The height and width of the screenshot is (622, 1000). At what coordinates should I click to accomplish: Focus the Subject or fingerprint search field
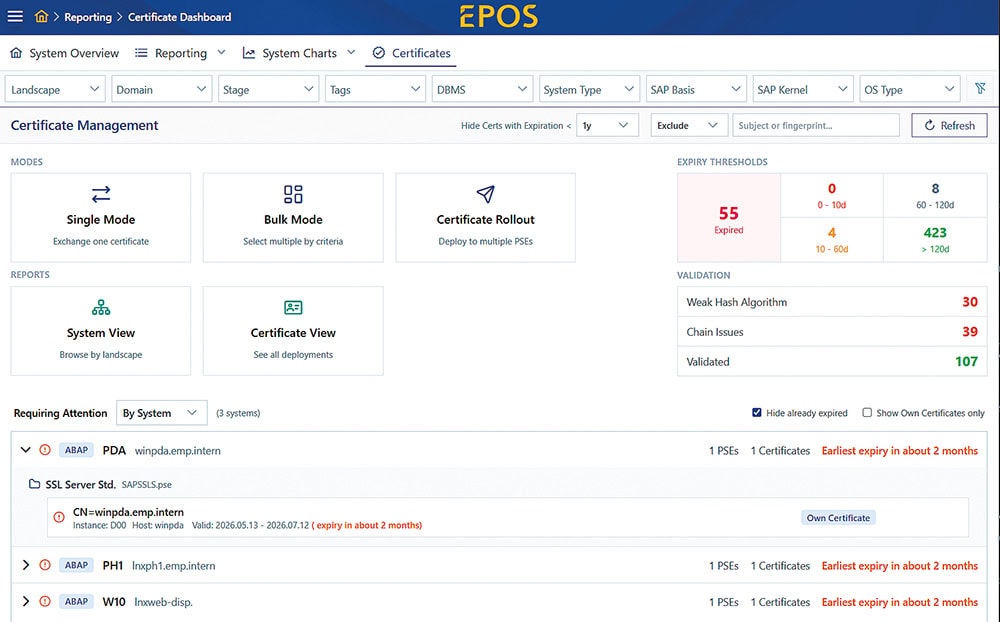[x=816, y=125]
